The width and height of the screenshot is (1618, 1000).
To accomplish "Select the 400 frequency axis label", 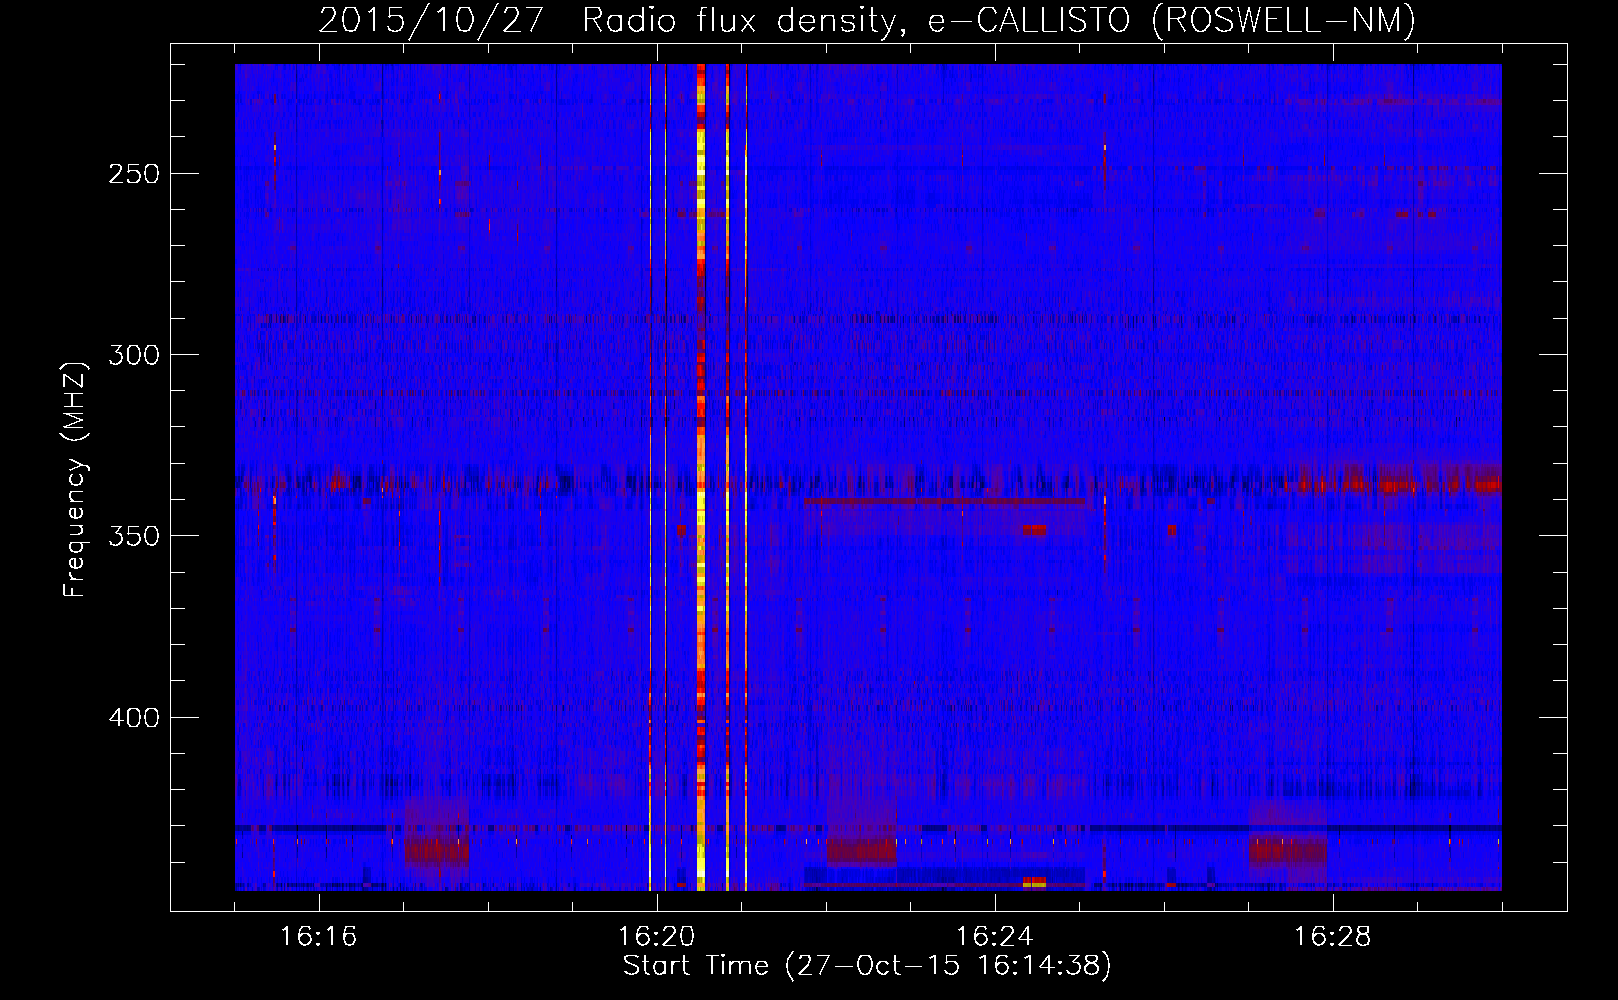I will [x=134, y=718].
